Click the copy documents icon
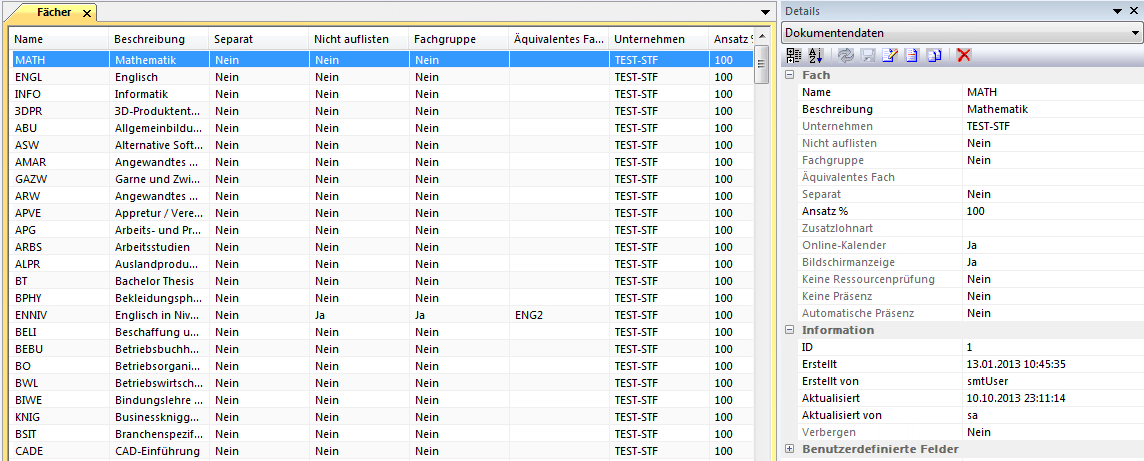The width and height of the screenshot is (1144, 461). 933,55
